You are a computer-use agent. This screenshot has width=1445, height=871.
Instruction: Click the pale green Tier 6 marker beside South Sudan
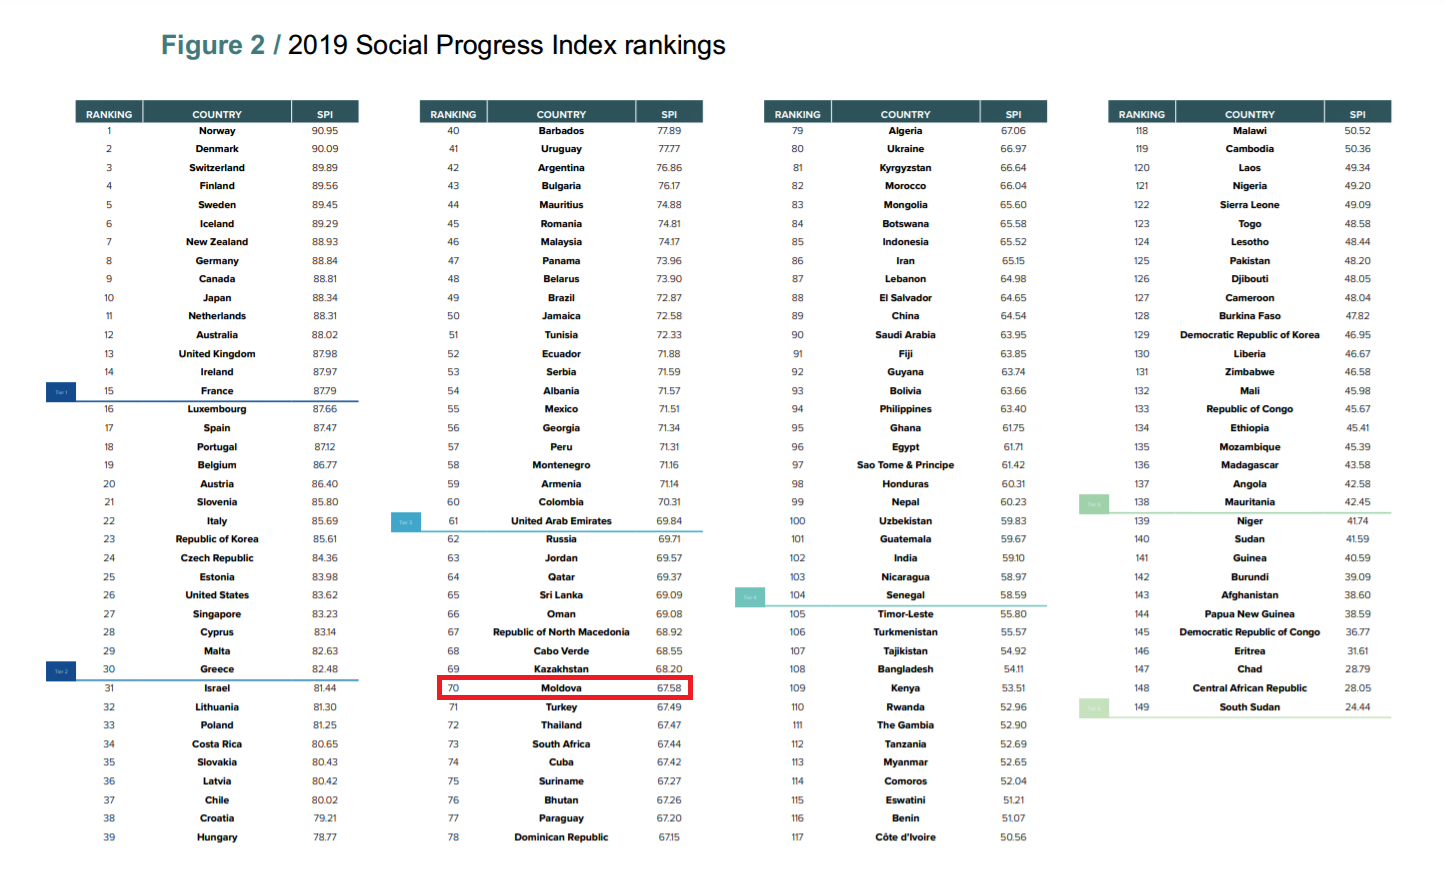[1094, 708]
